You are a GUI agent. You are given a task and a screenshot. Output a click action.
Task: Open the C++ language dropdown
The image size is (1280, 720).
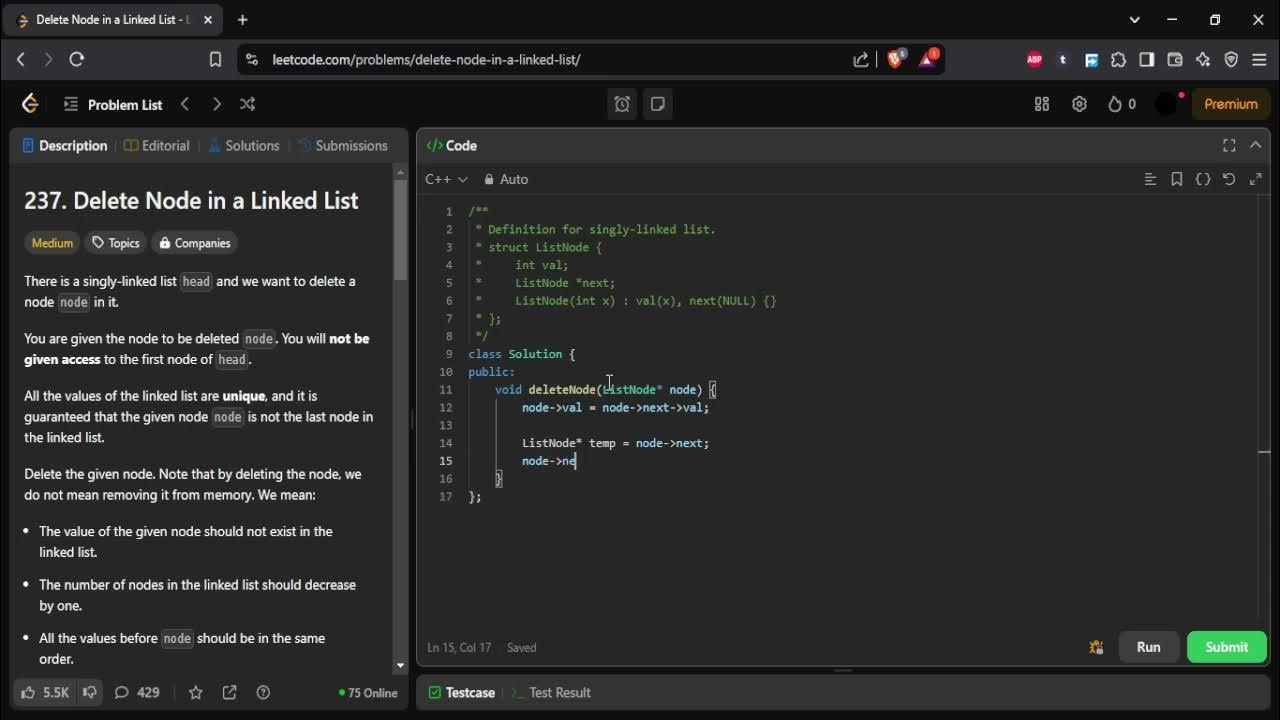(446, 179)
